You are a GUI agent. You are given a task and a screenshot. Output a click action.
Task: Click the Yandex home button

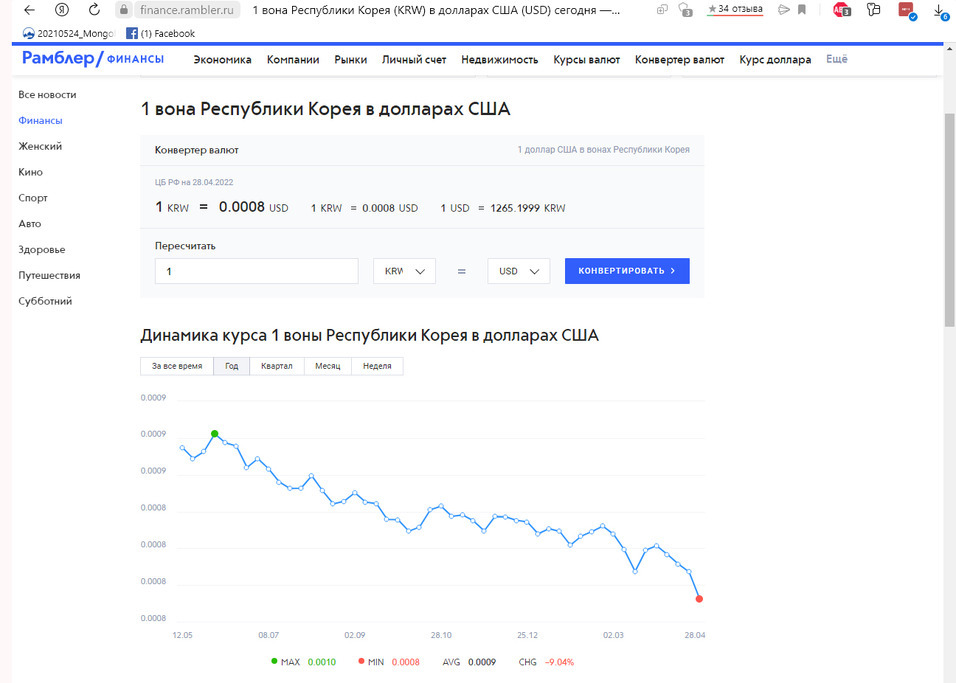62,10
